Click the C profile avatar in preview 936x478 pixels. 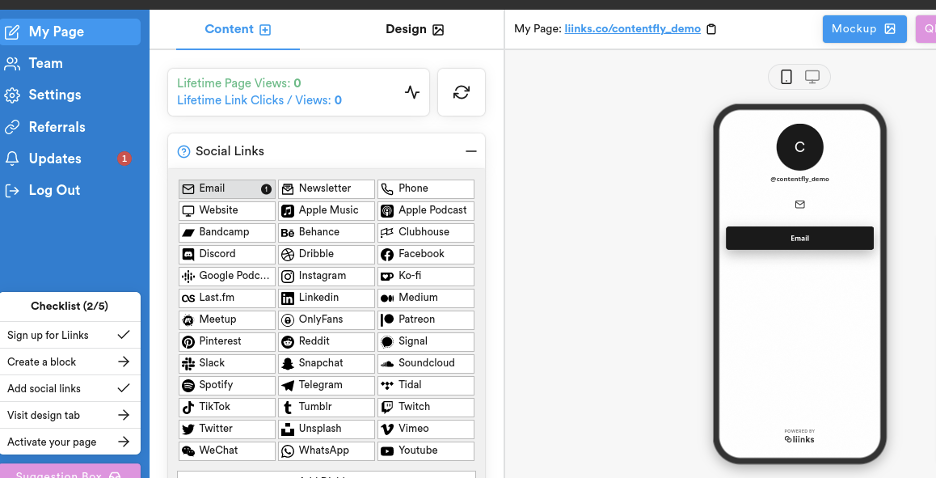click(x=799, y=147)
